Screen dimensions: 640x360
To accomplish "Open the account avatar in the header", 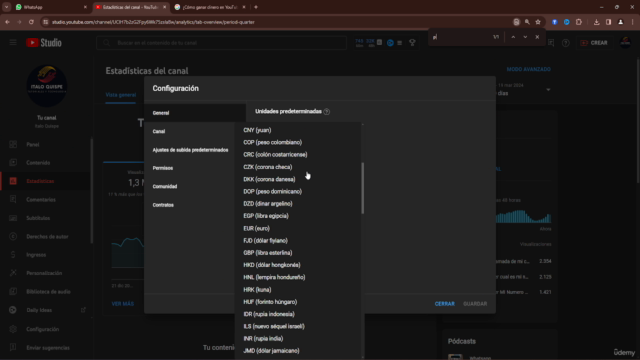I will pos(625,42).
